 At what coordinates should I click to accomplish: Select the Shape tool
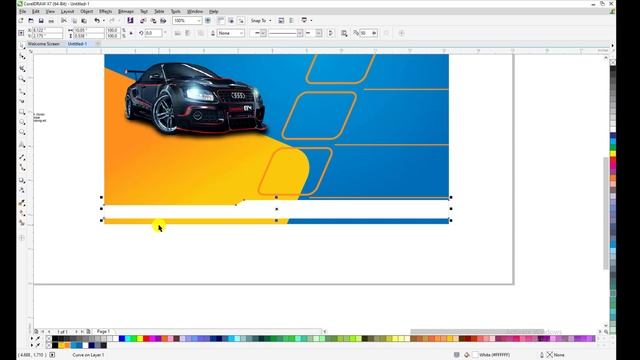pyautogui.click(x=22, y=57)
